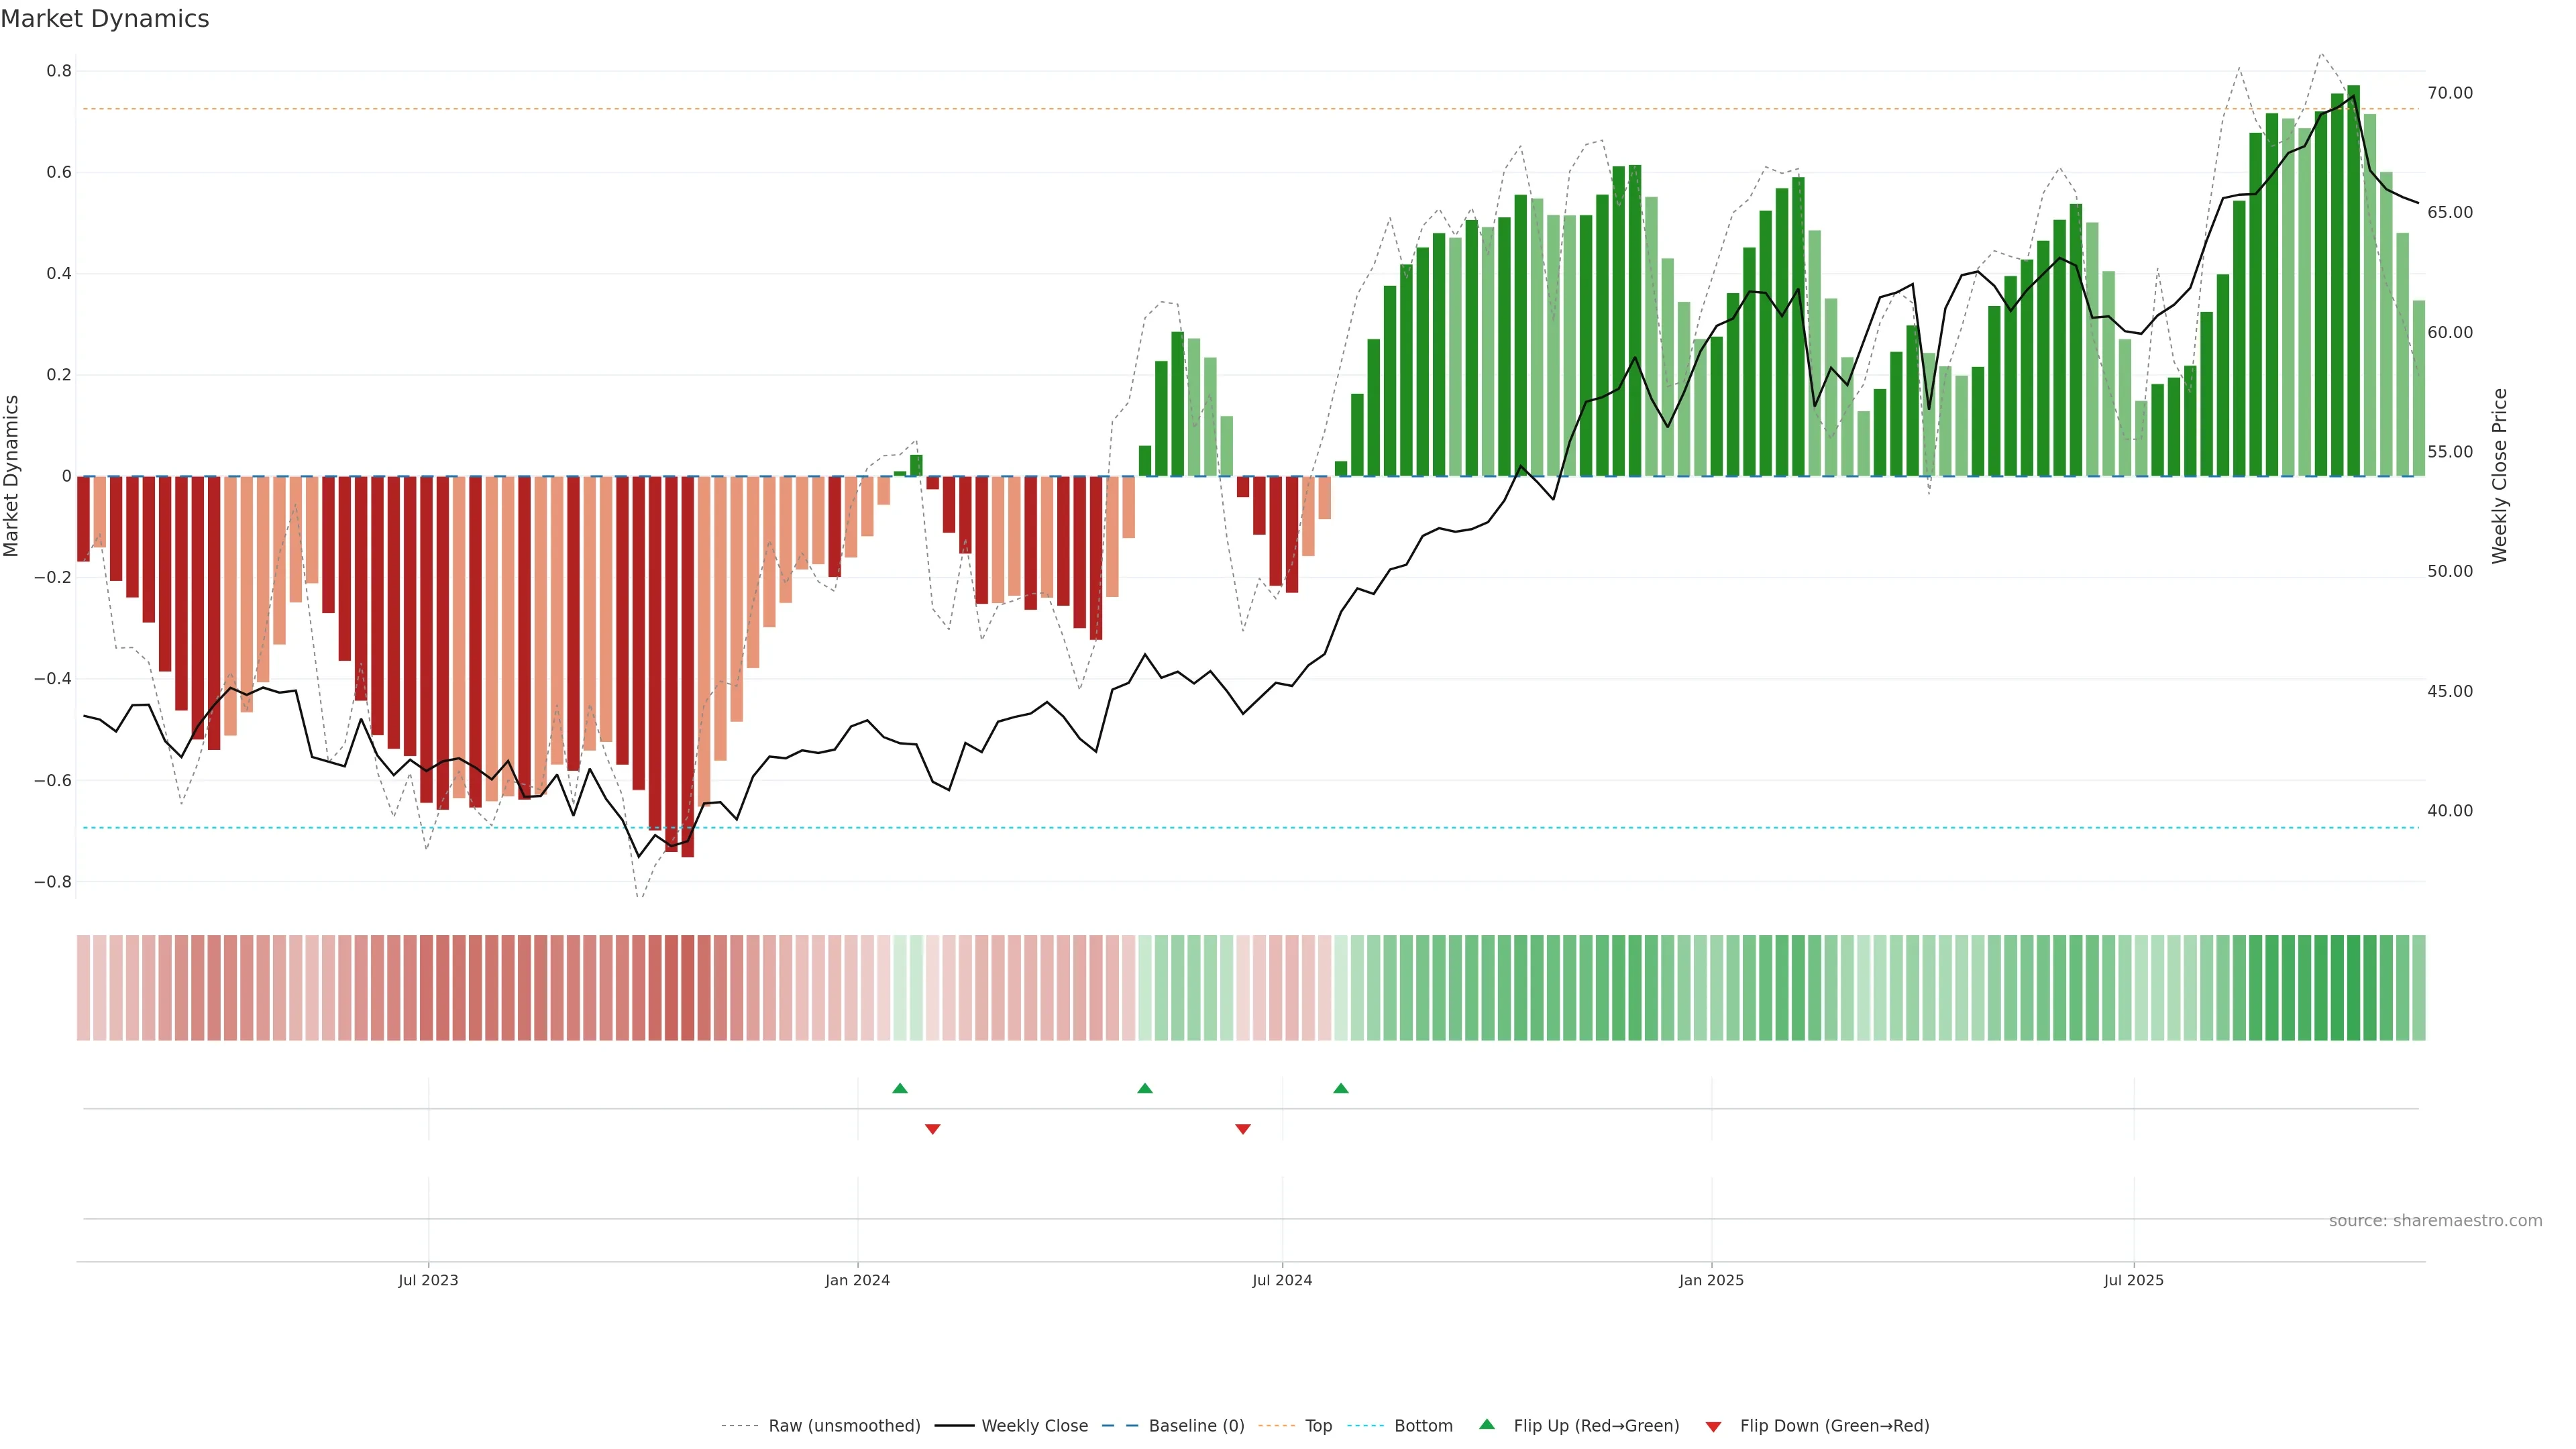Click the Market Dynamics chart title
Screen dimensions: 2576x1449
tap(105, 19)
